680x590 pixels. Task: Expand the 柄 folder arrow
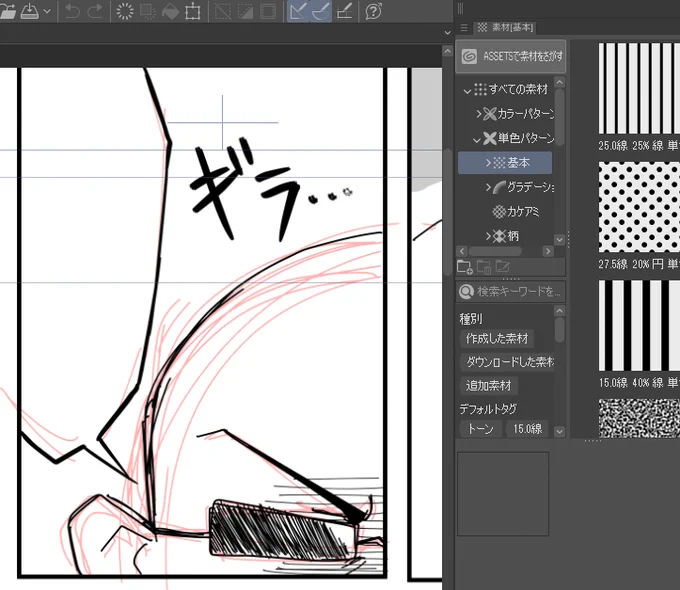click(x=488, y=236)
